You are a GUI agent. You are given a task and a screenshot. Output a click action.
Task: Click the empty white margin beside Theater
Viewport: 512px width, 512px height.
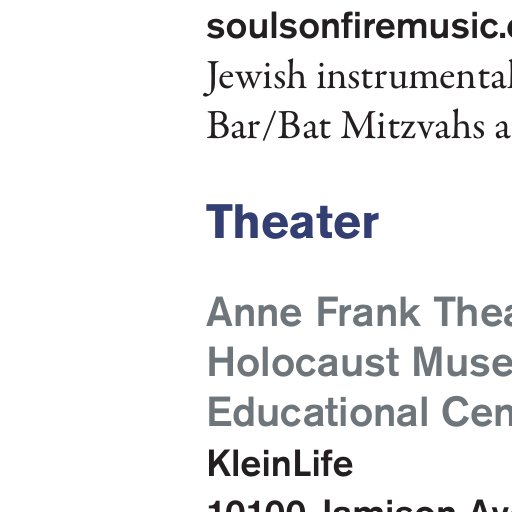pos(100,222)
